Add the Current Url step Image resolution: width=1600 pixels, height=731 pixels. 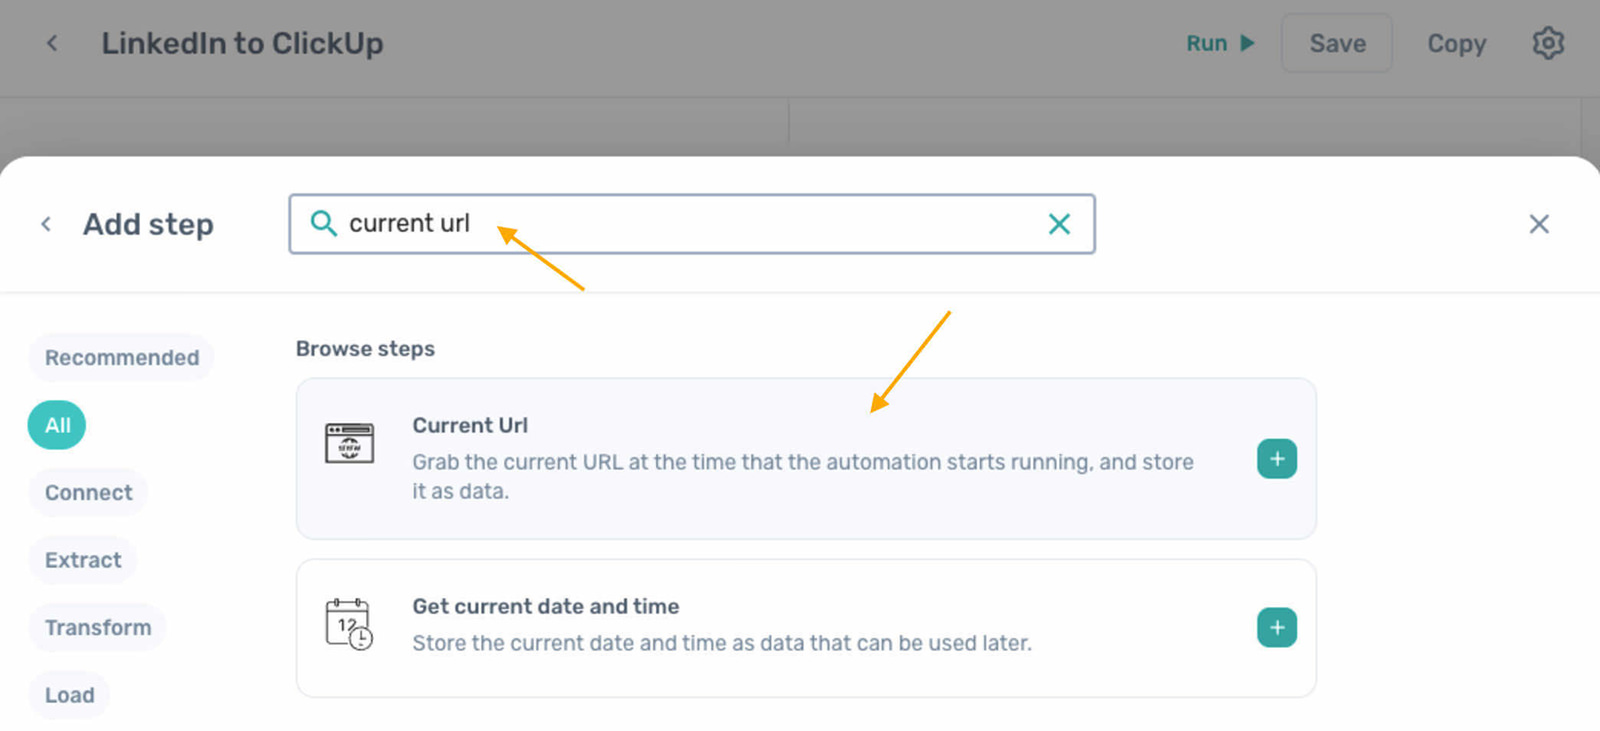pos(1277,459)
